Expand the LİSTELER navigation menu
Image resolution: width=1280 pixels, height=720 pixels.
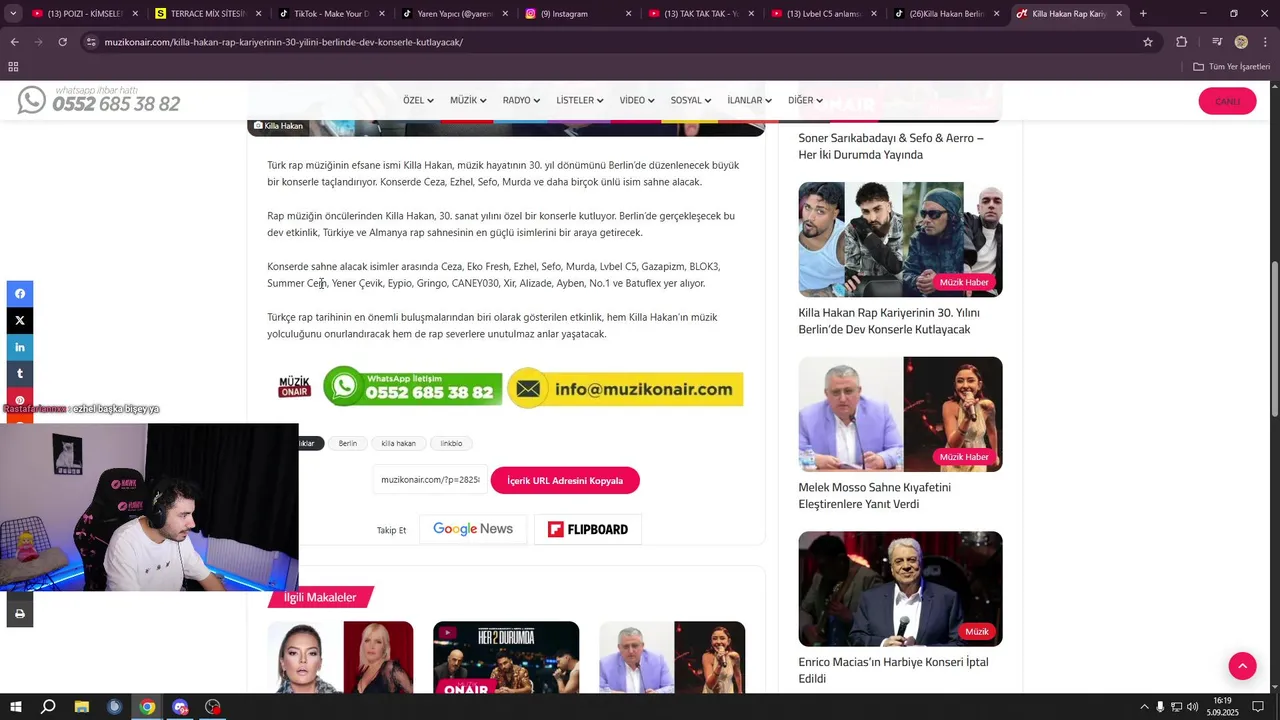coord(580,101)
